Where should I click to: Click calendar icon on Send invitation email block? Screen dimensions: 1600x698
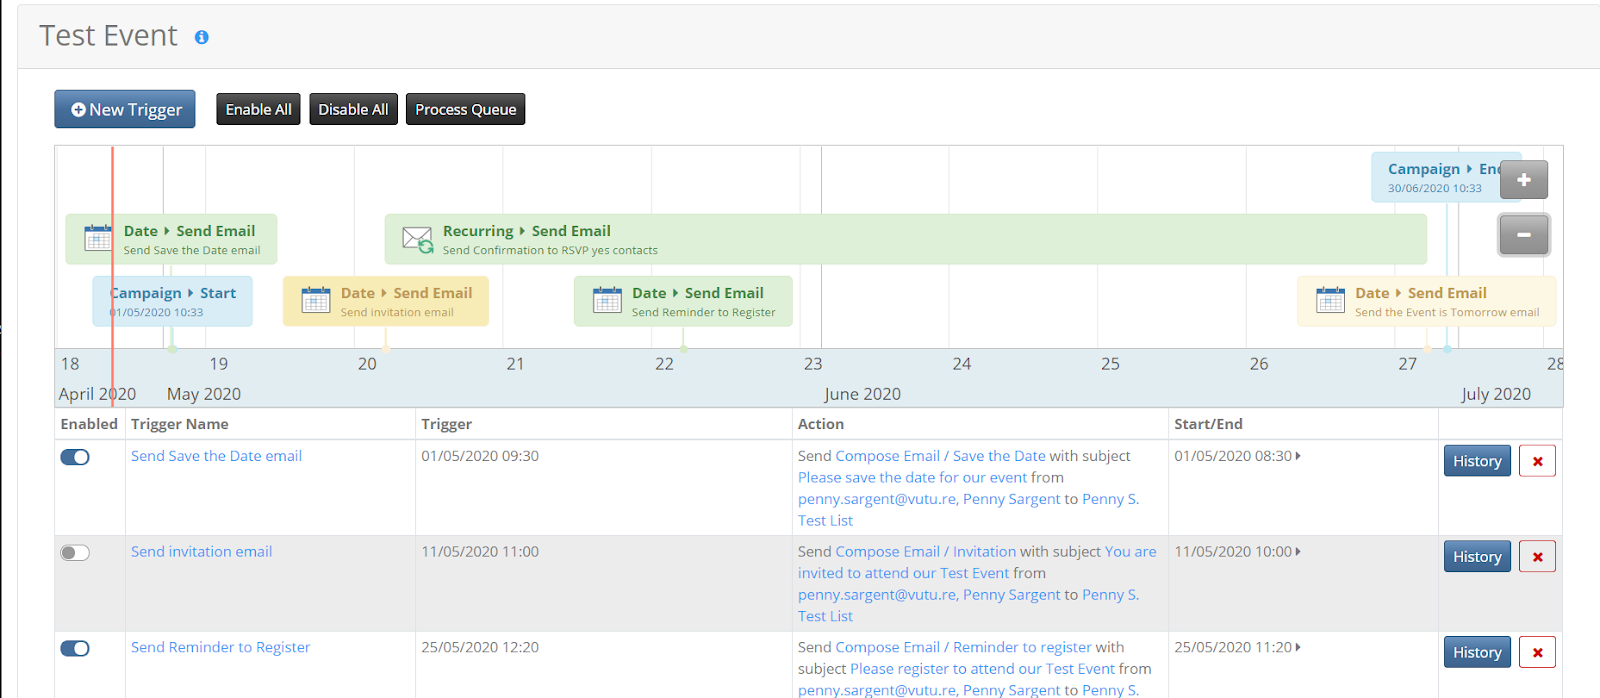click(316, 300)
